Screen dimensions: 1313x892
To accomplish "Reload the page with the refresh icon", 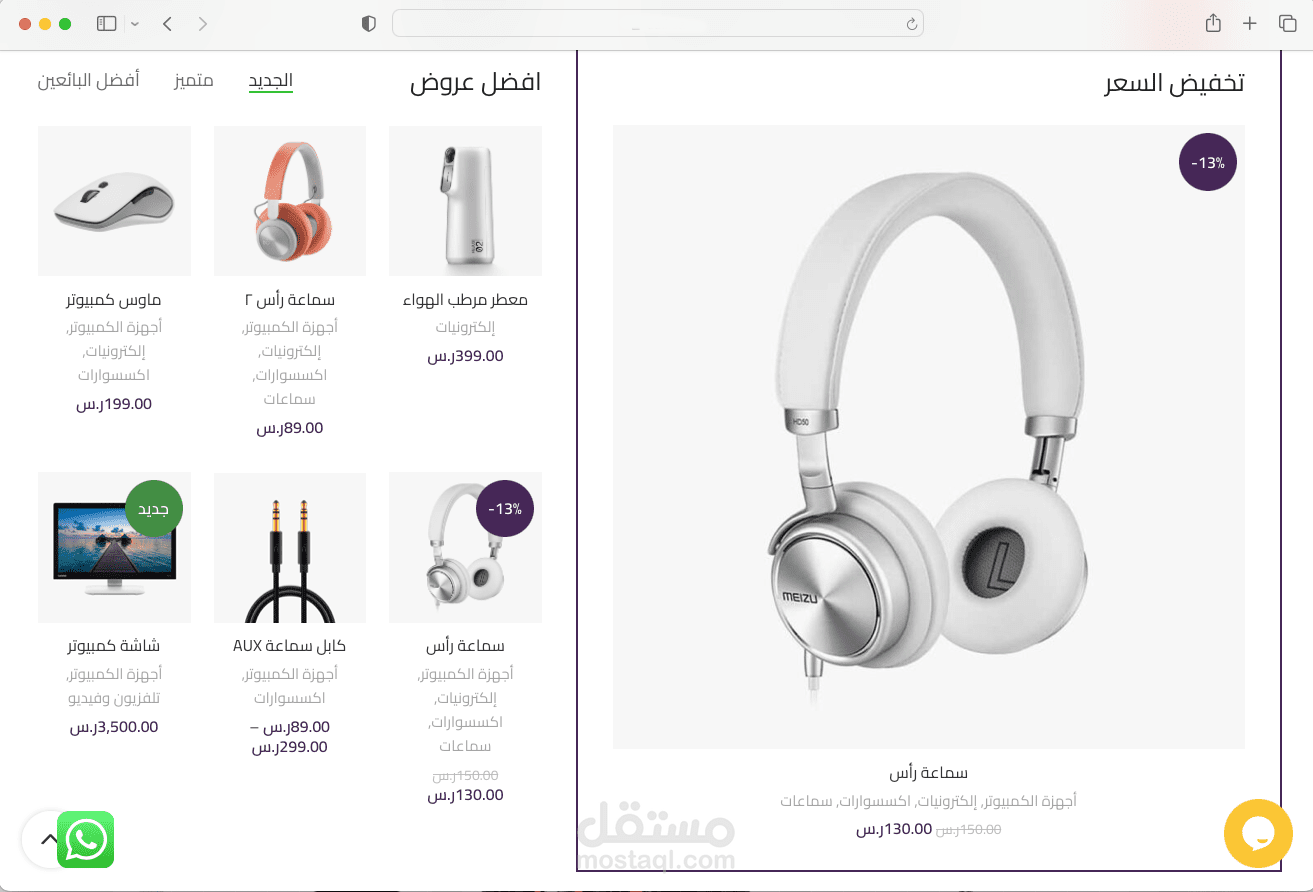I will click(x=911, y=24).
